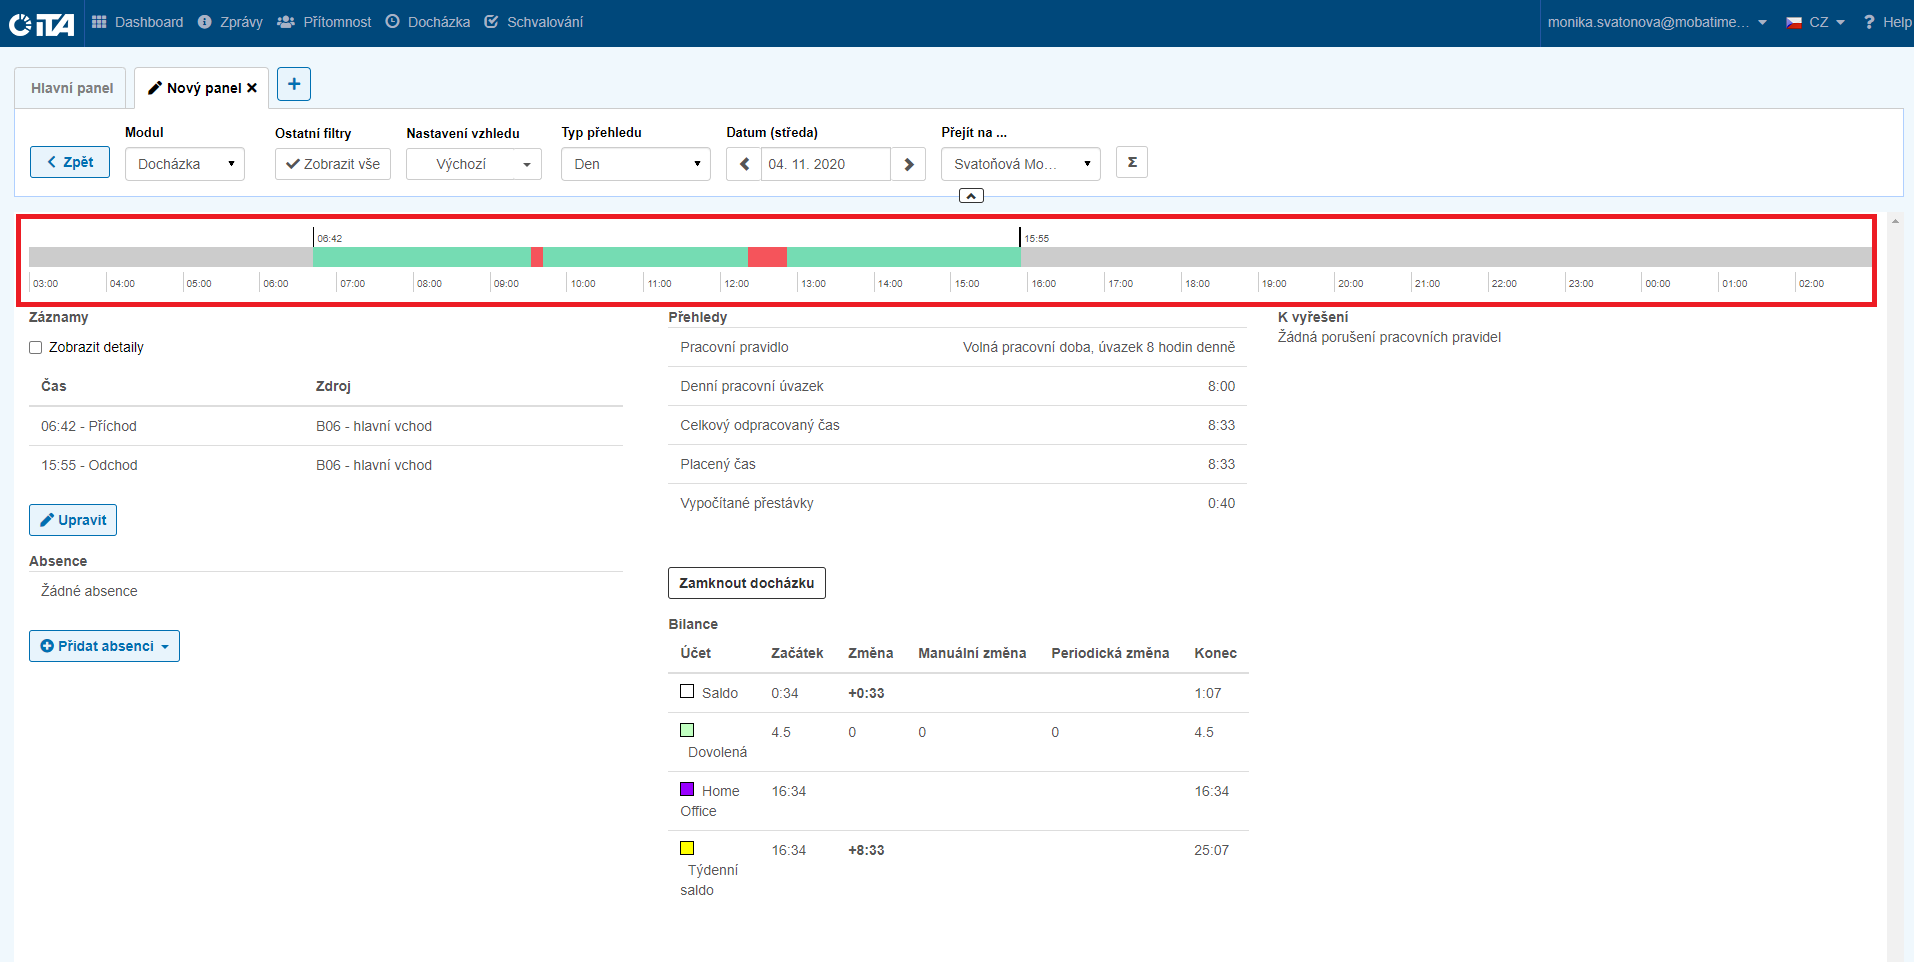
Task: Click the iTA logo
Action: tap(42, 23)
